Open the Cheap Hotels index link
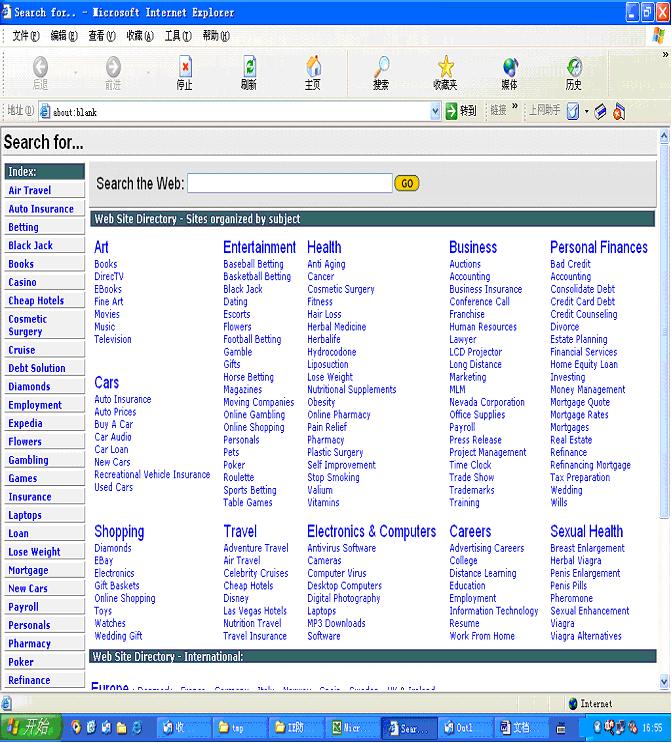This screenshot has height=743, width=672. coord(36,300)
